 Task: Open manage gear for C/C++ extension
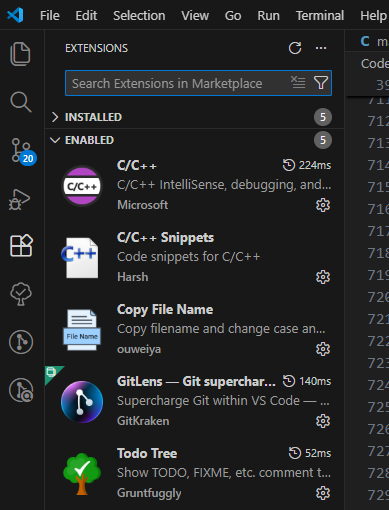323,205
